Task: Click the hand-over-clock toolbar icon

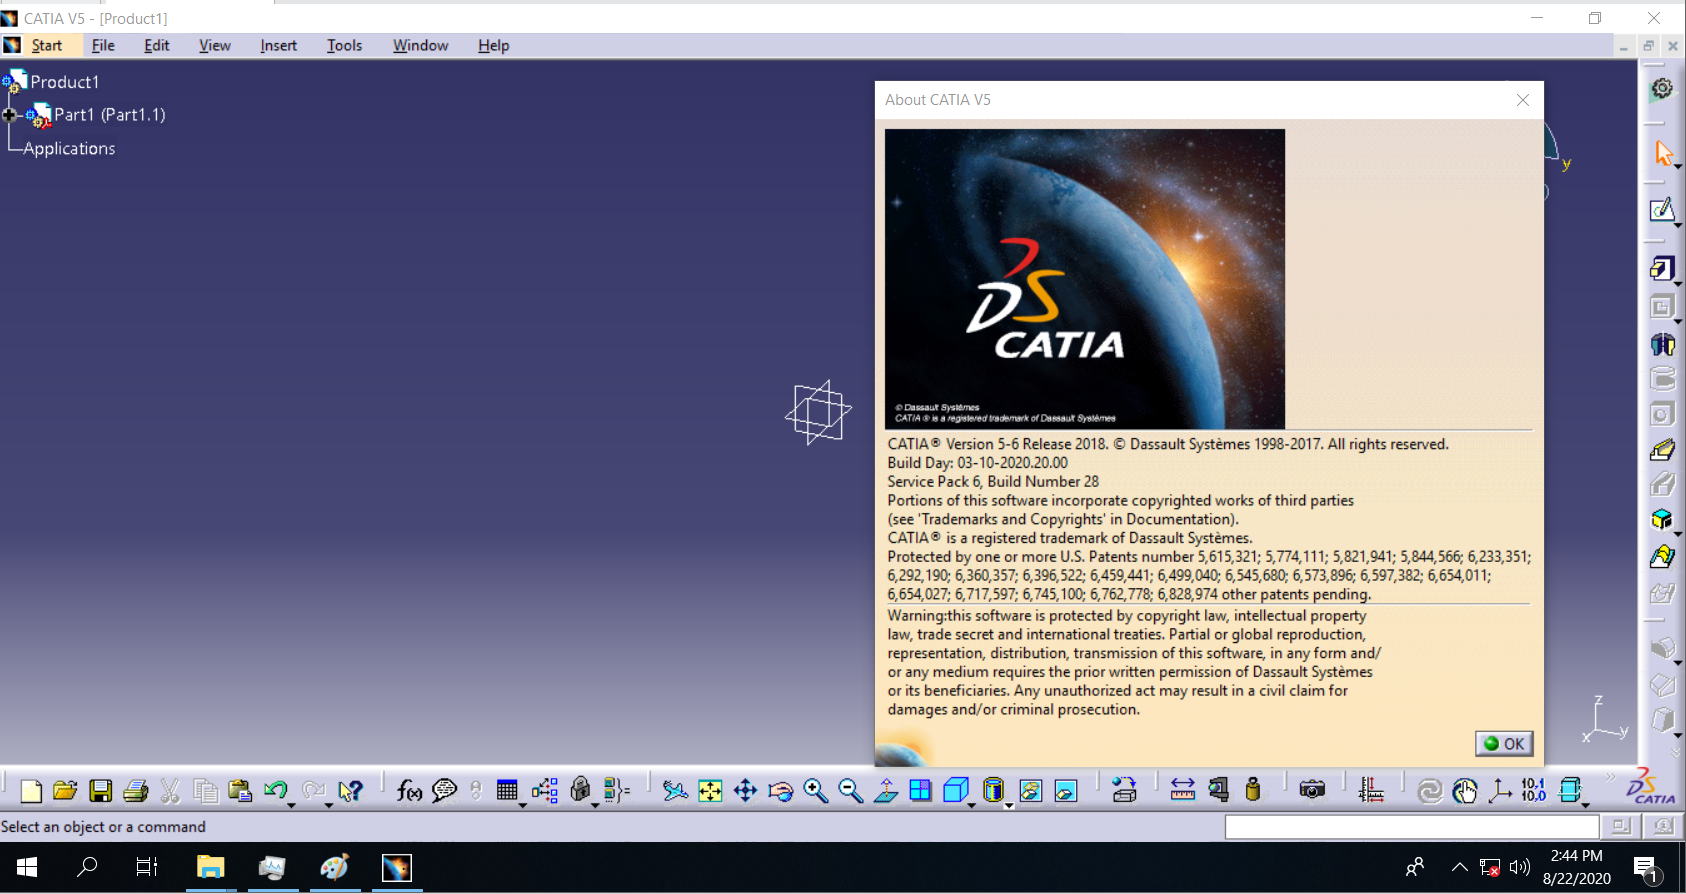Action: pyautogui.click(x=1465, y=791)
